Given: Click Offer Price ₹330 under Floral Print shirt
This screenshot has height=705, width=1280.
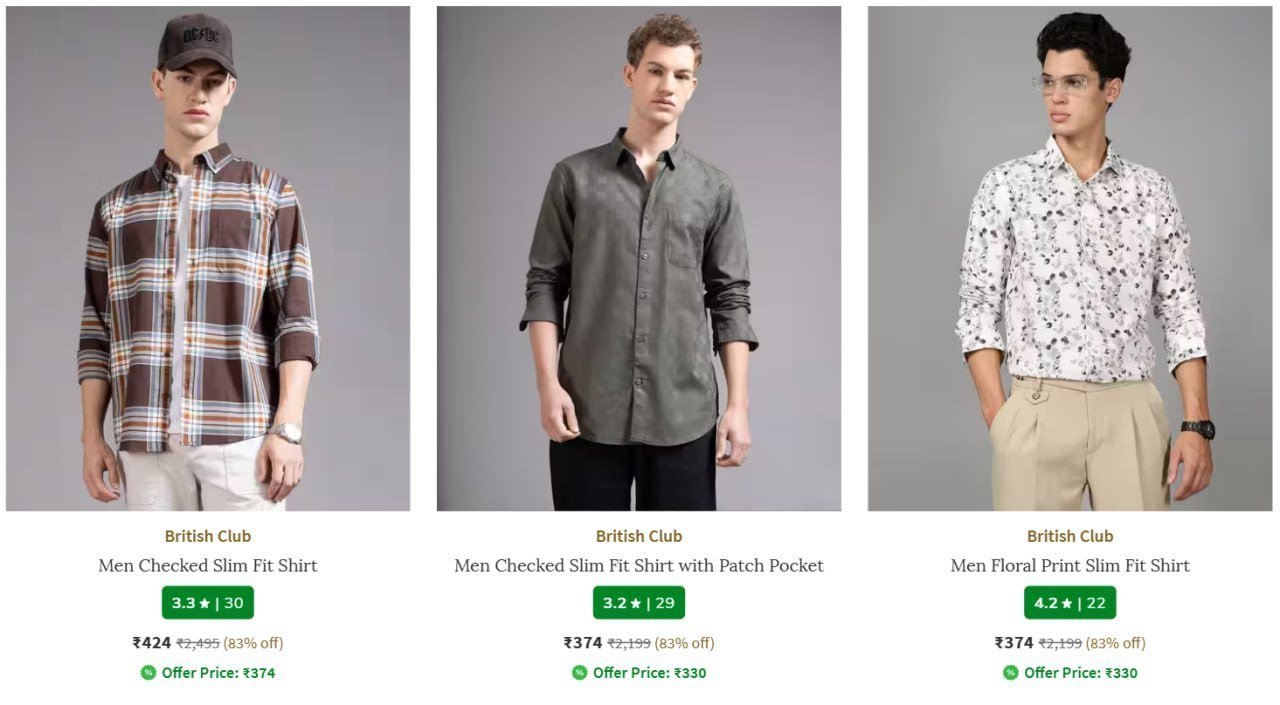Looking at the screenshot, I should 1080,673.
